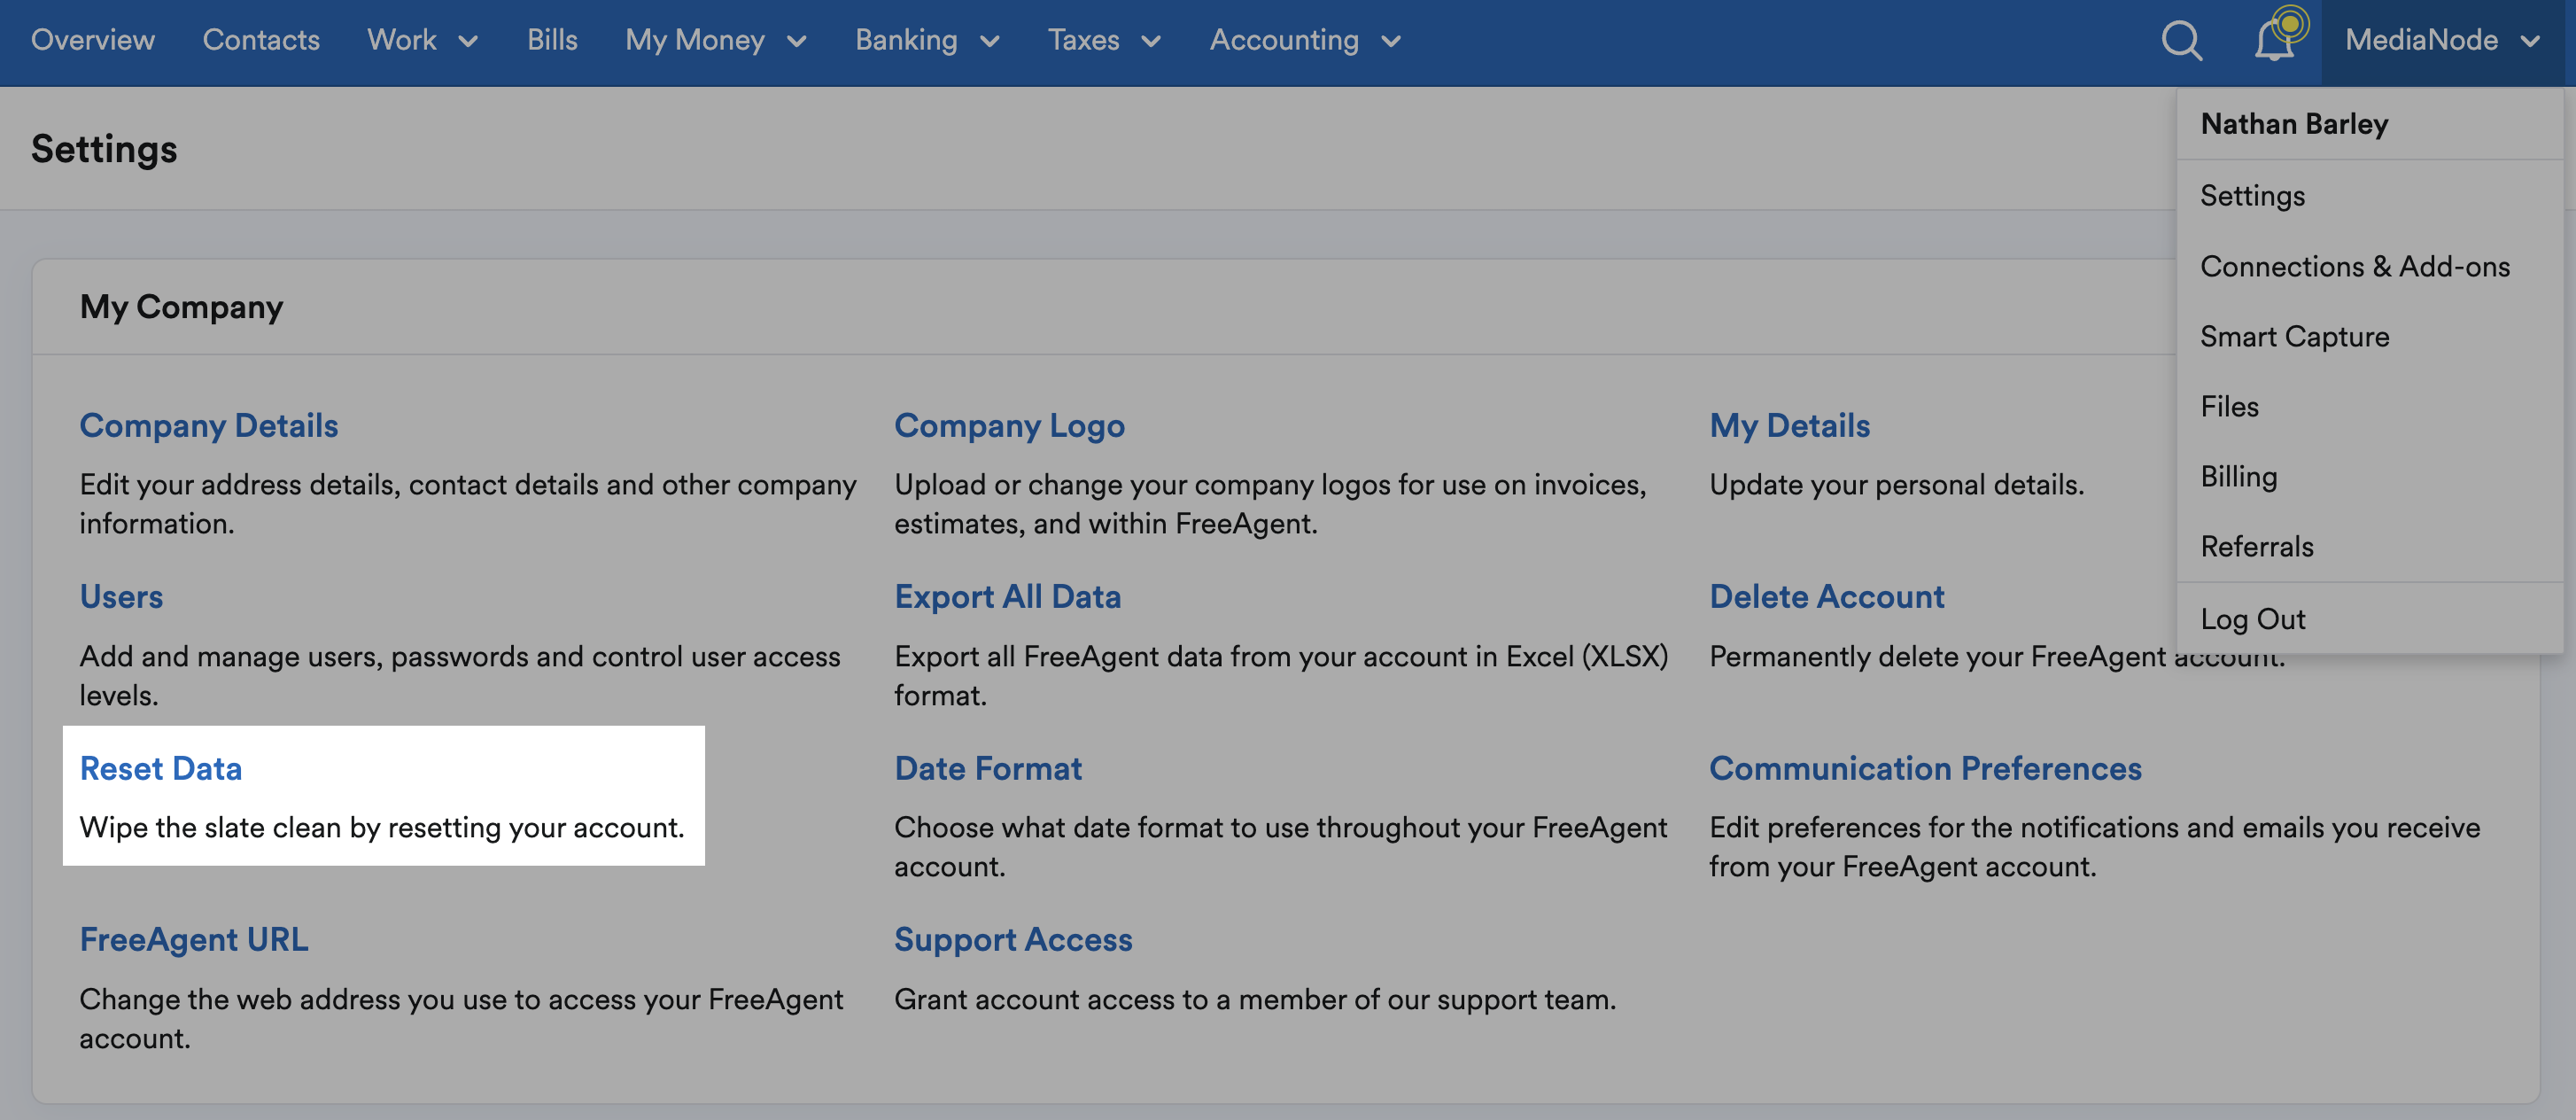Collapse the MediaNode account menu

click(x=2442, y=40)
